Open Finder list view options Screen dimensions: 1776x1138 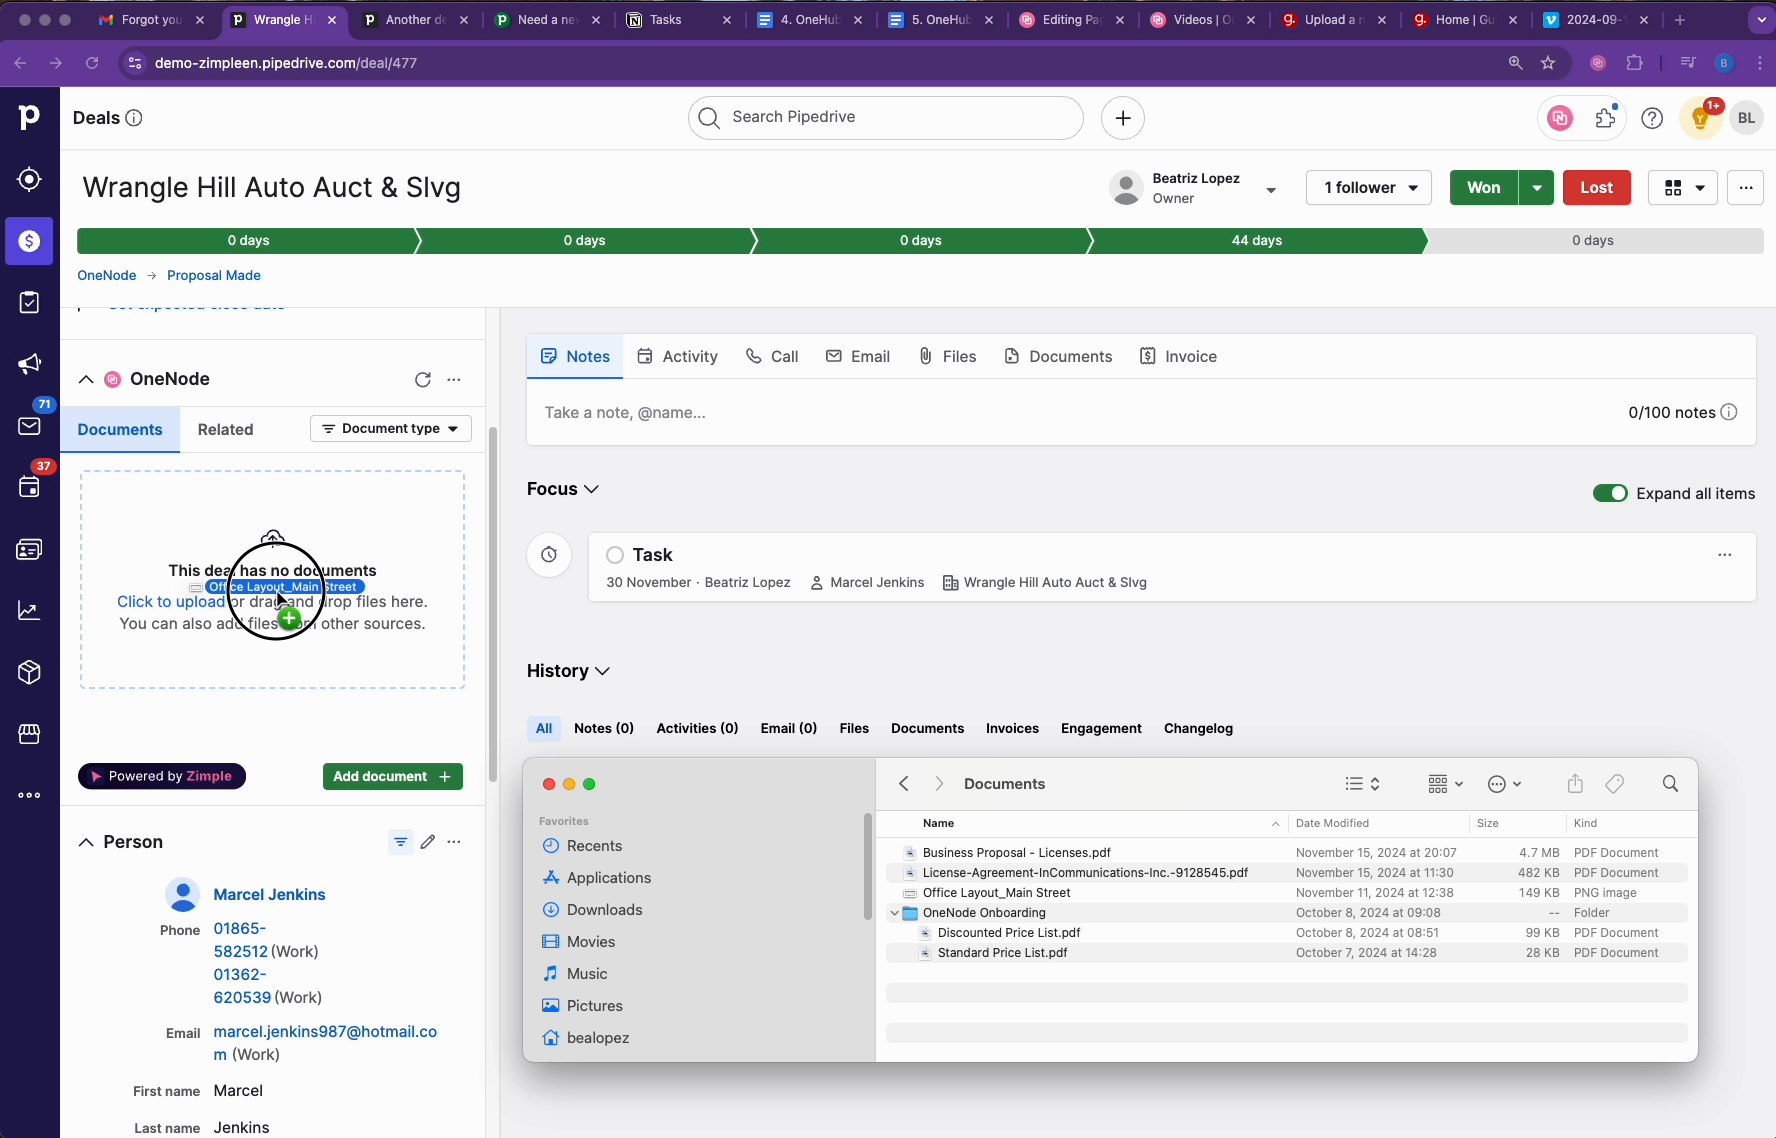pos(1363,784)
